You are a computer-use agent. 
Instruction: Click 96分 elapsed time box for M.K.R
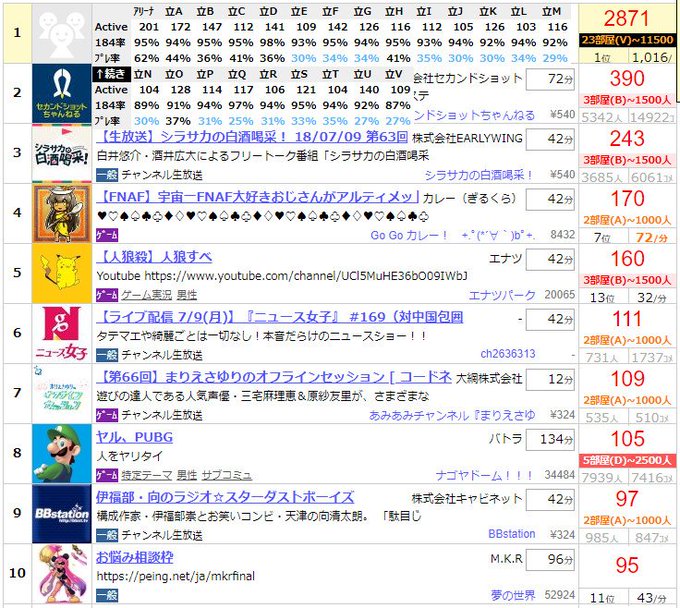[550, 559]
